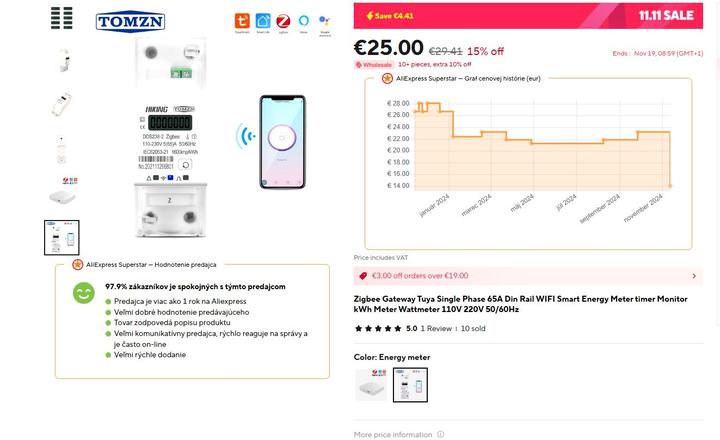Click the Google Assistant icon
This screenshot has height=440, width=720.
(x=325, y=21)
